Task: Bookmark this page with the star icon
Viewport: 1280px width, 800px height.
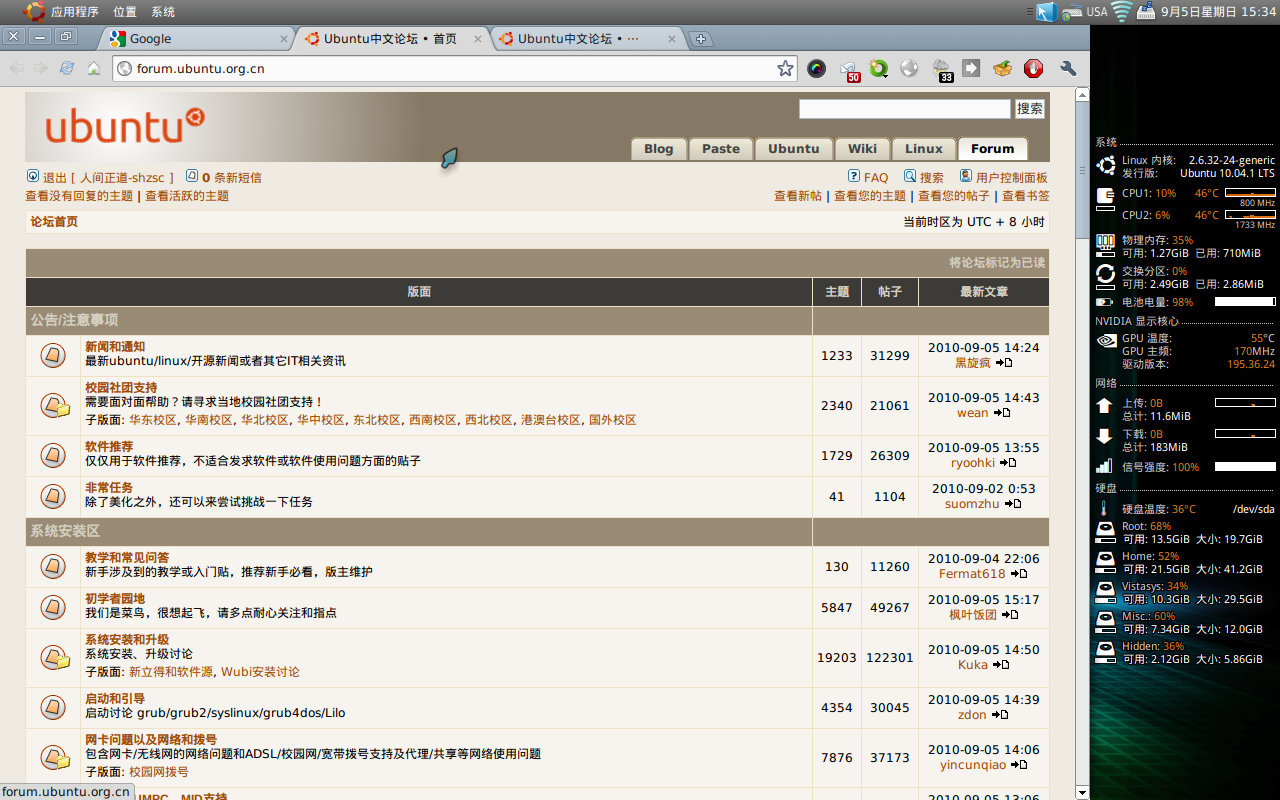Action: click(x=785, y=68)
